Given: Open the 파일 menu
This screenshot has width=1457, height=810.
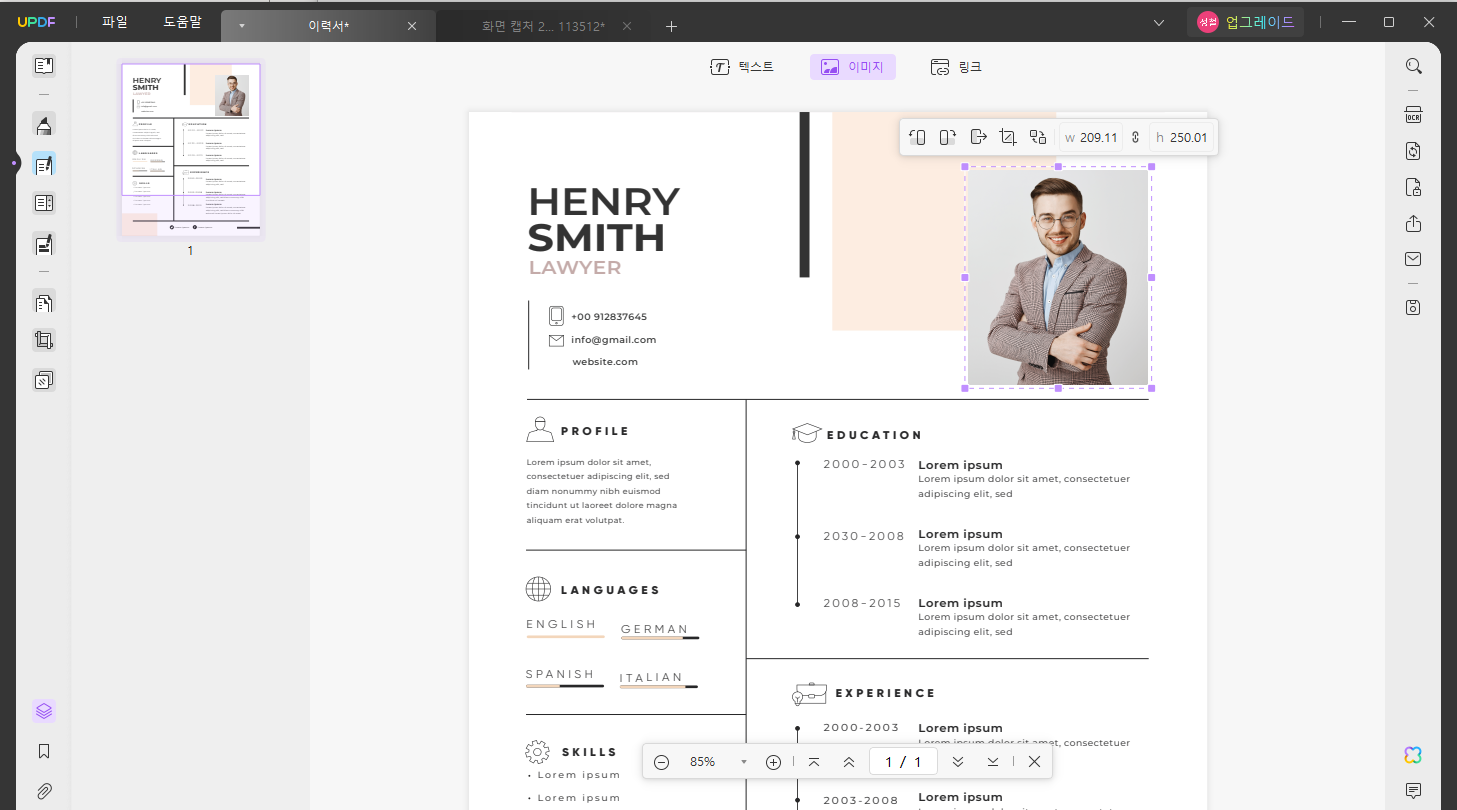Looking at the screenshot, I should (x=115, y=22).
